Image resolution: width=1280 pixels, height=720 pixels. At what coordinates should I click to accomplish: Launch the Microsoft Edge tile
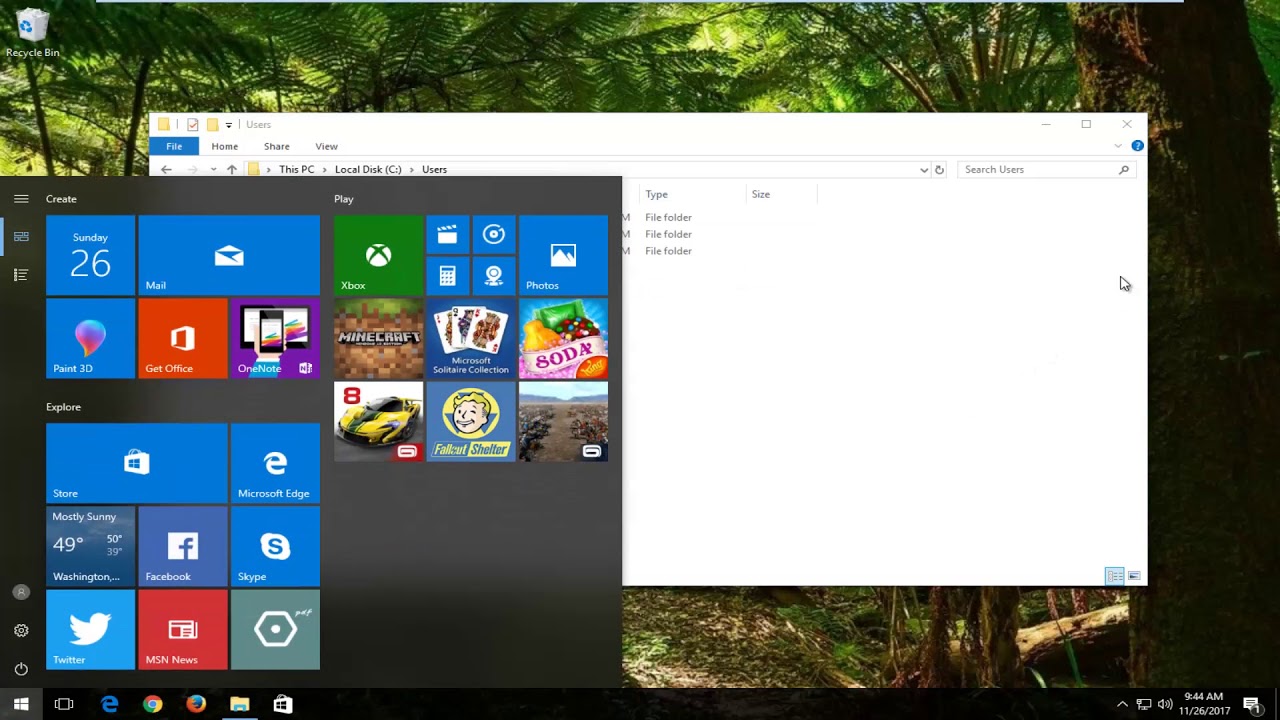click(275, 463)
